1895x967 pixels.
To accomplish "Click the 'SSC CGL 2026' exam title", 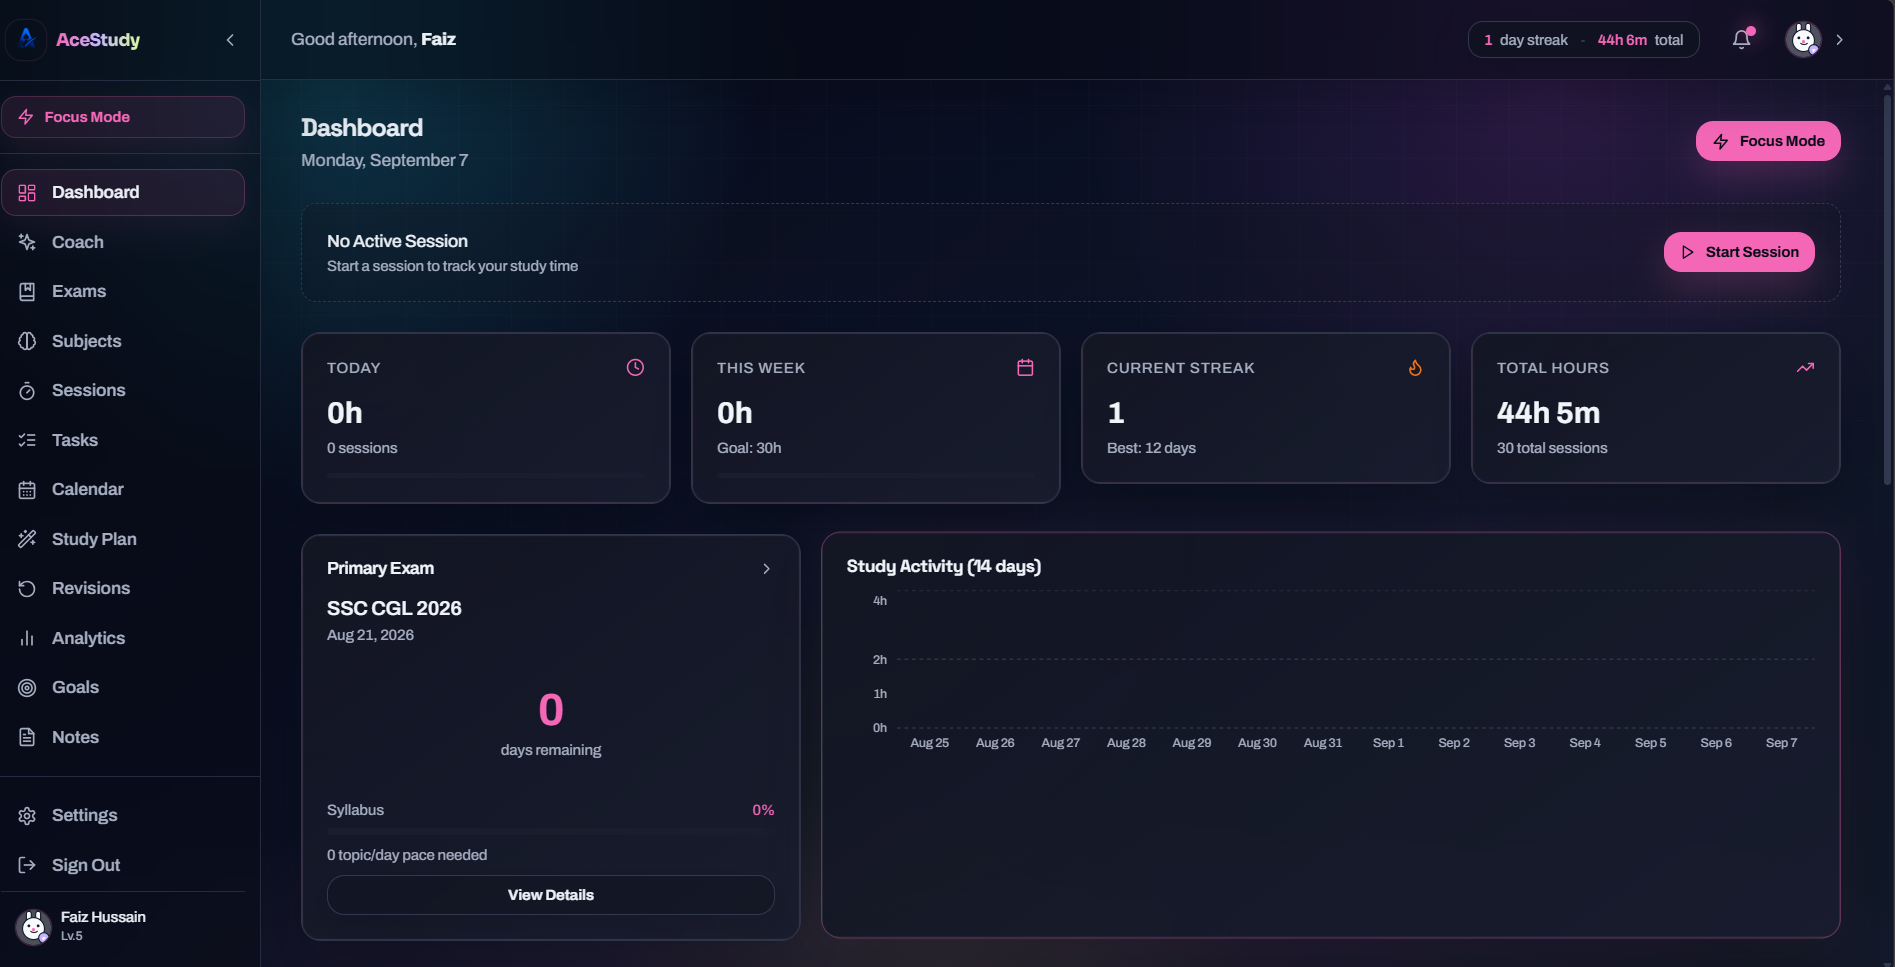I will click(394, 608).
